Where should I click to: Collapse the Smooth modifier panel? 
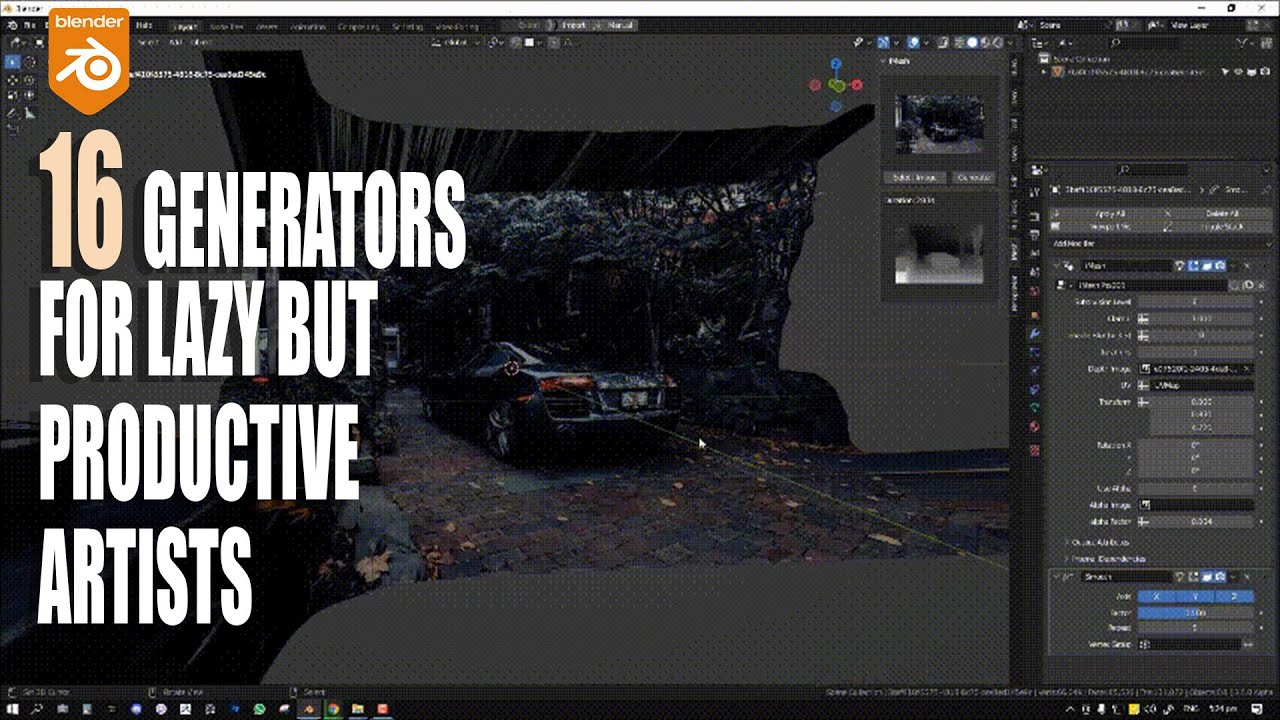pos(1056,577)
